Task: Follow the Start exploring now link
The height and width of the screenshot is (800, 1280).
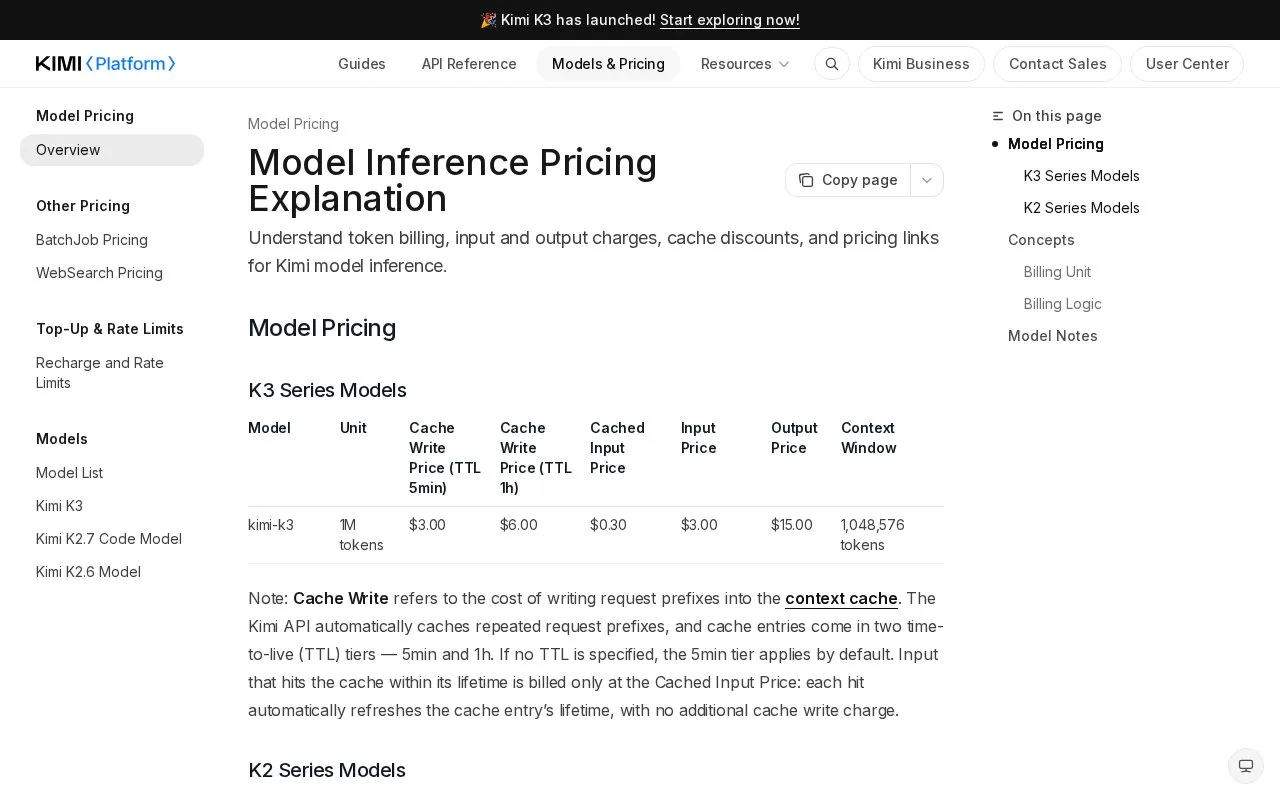Action: tap(730, 20)
